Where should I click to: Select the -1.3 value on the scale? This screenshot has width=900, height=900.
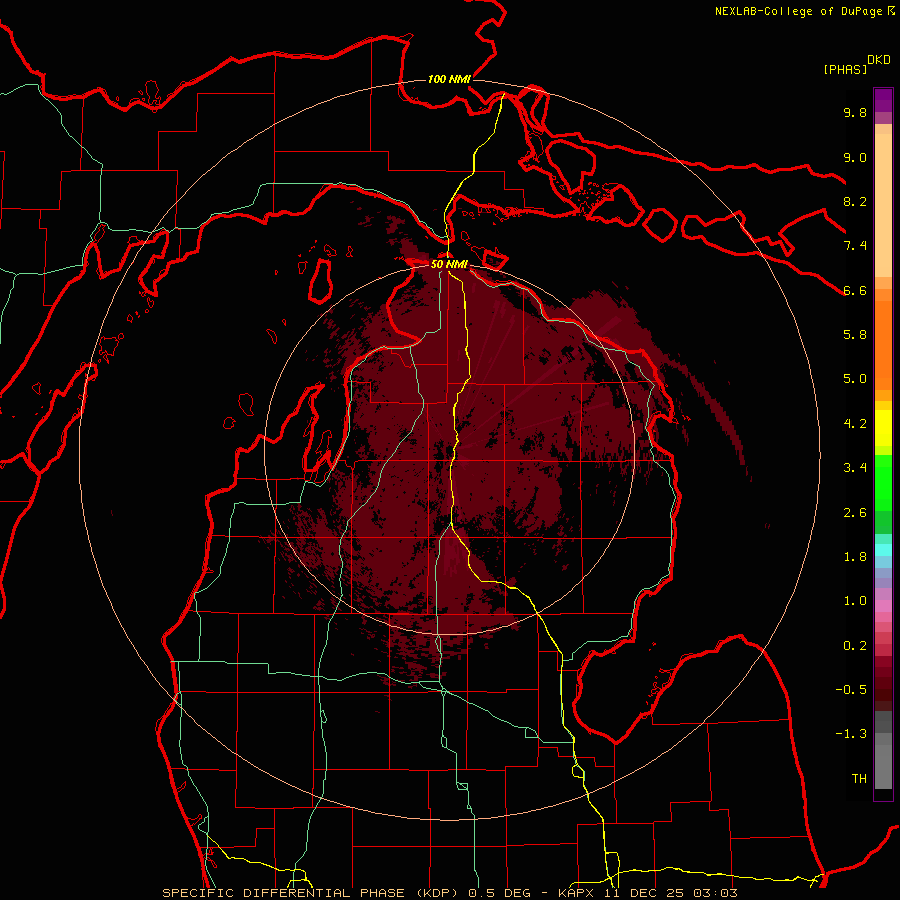pos(851,734)
